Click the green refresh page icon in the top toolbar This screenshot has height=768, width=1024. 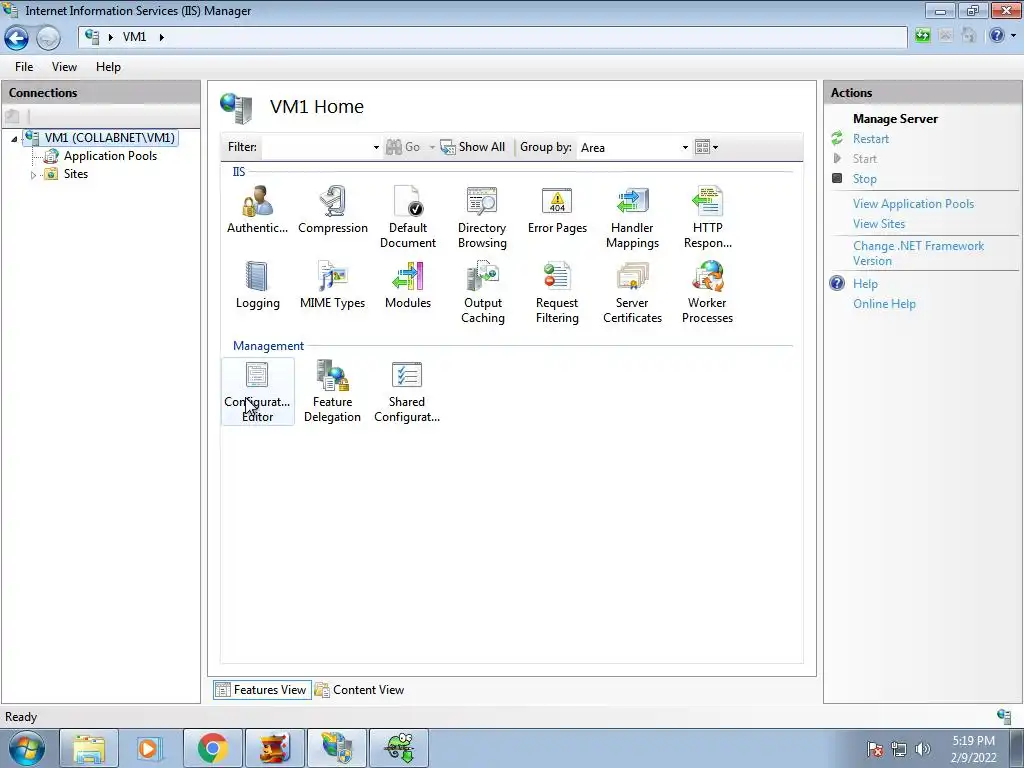pos(922,35)
